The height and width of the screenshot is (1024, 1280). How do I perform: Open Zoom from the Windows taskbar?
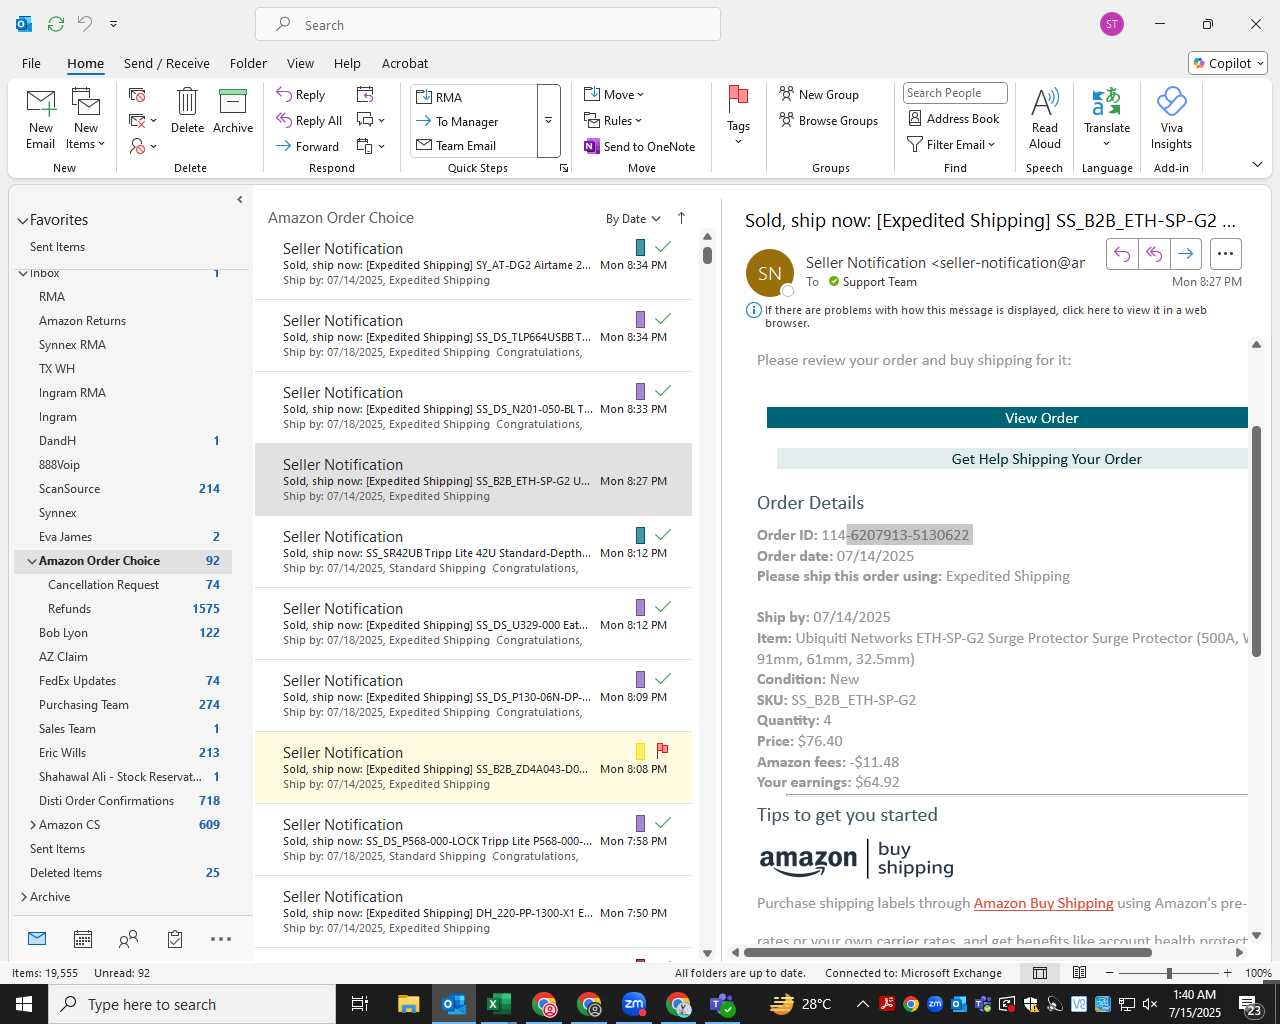(634, 1004)
